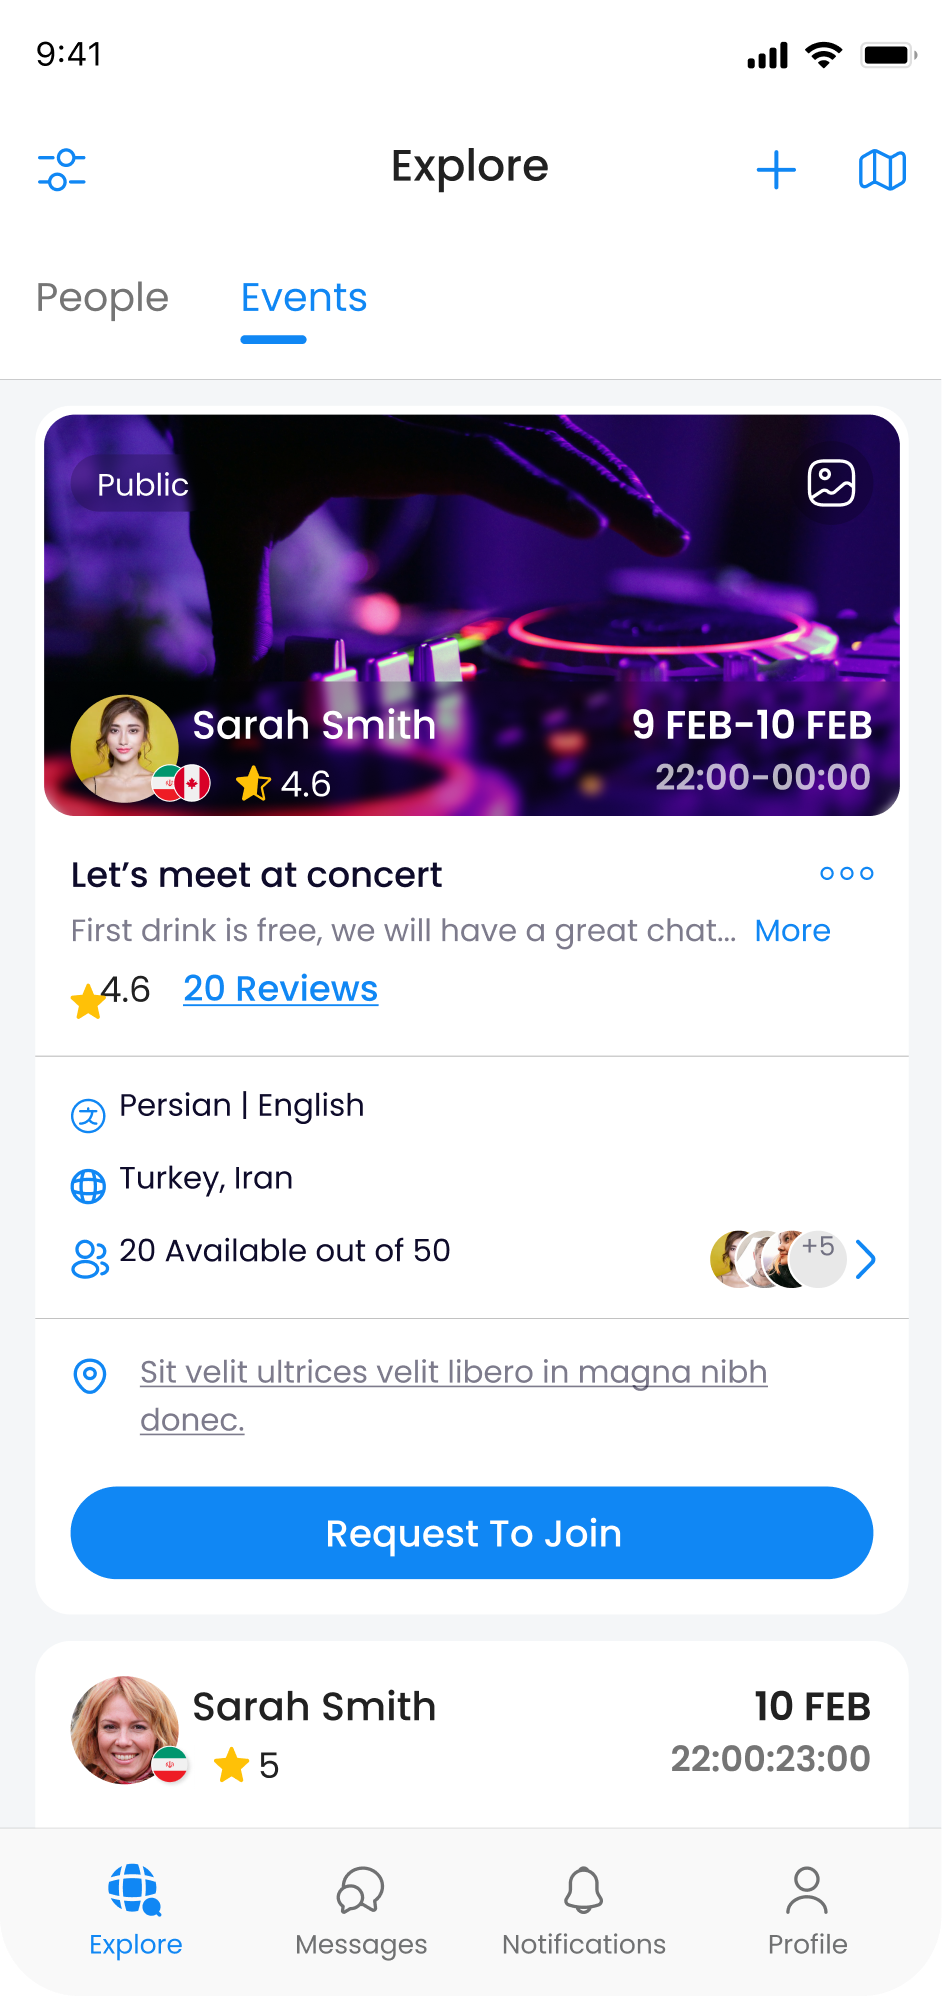
Task: Tap the +5 attendee avatars group
Action: coord(778,1259)
